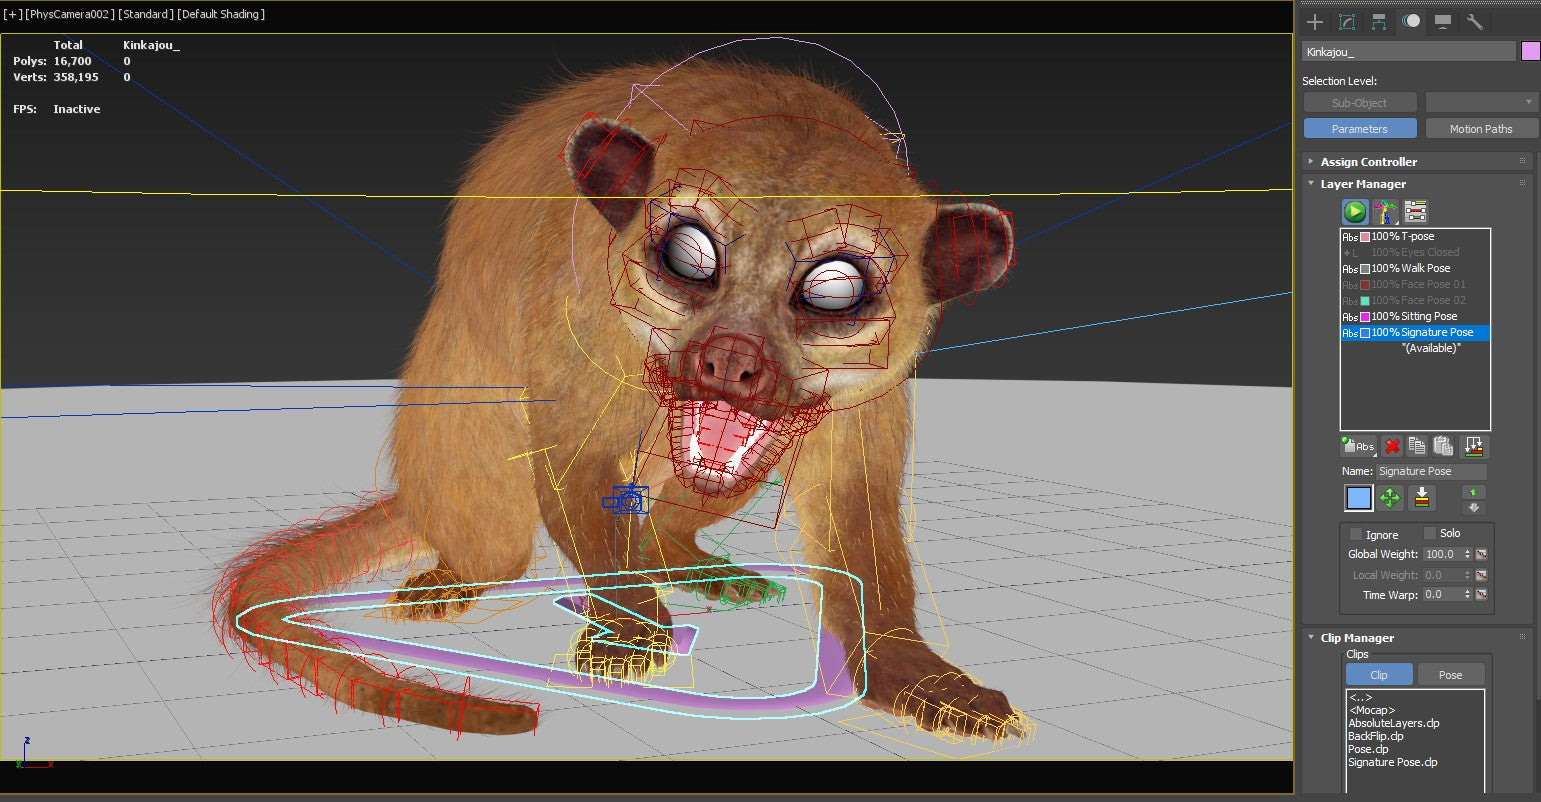Switch to the Pose tab in Clip Manager
This screenshot has height=802, width=1541.
tap(1451, 674)
